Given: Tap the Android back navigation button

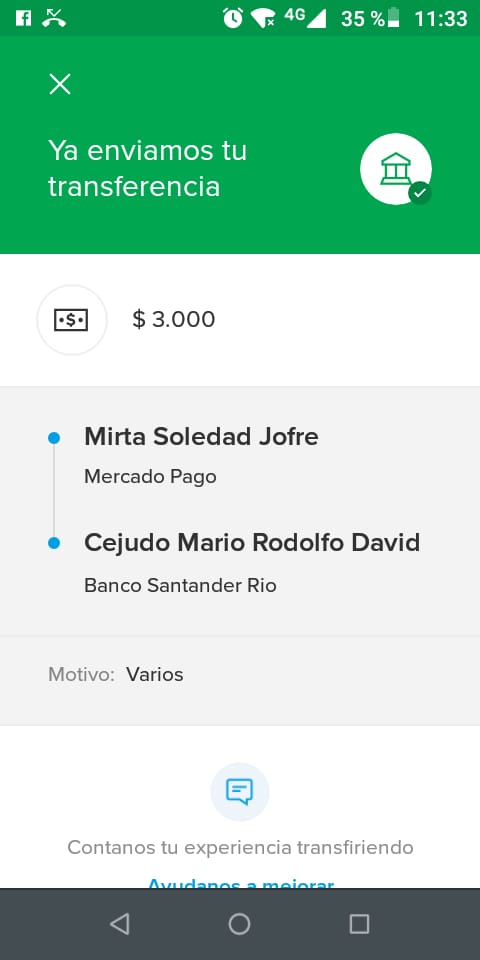Looking at the screenshot, I should (x=119, y=924).
